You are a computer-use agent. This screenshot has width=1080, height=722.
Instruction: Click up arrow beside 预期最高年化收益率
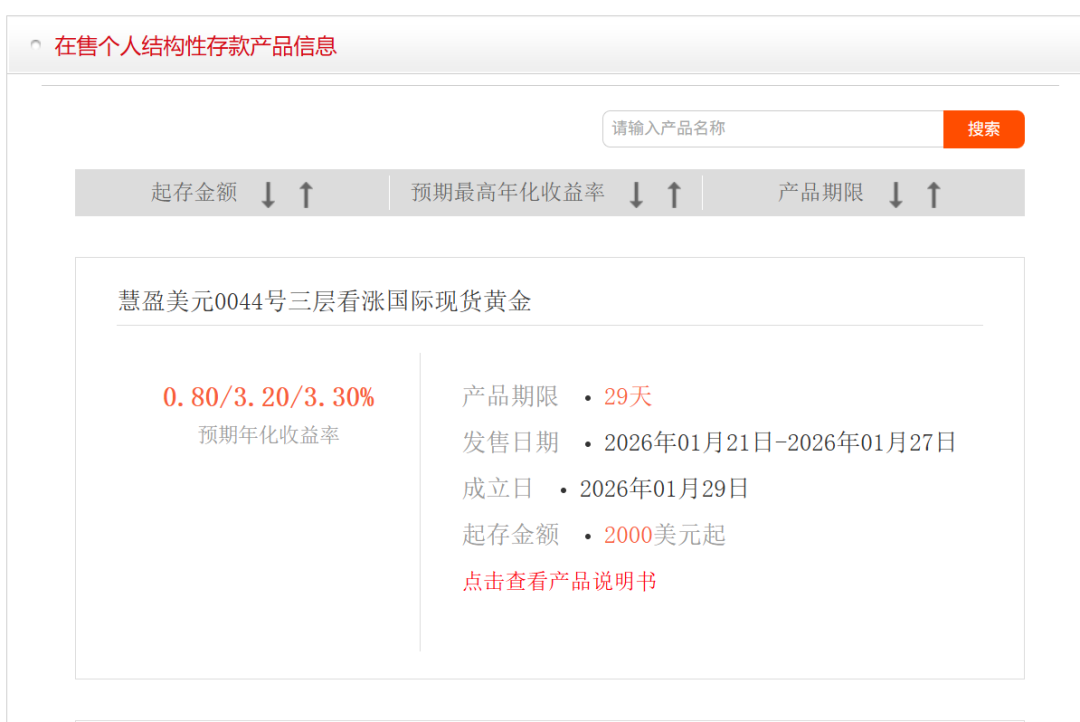point(674,194)
